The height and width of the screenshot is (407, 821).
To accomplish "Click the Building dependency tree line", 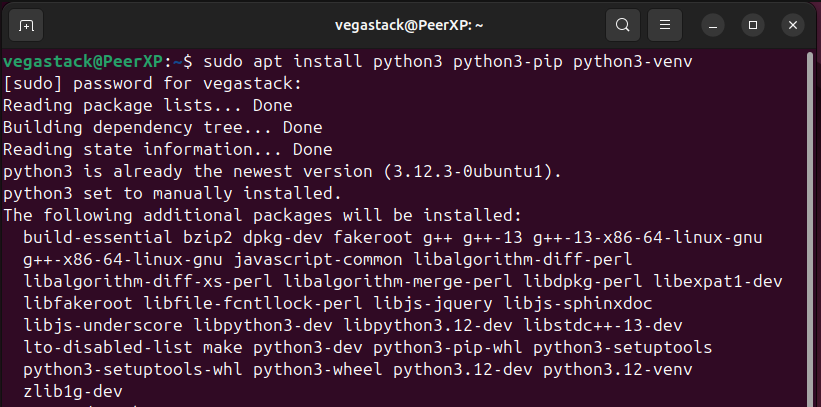I will click(x=162, y=128).
